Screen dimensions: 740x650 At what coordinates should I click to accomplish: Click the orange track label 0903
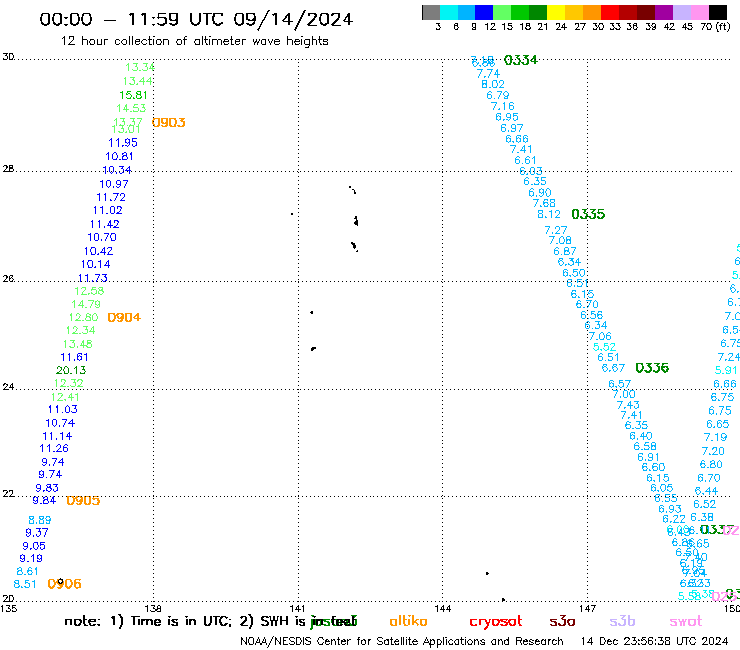168,123
